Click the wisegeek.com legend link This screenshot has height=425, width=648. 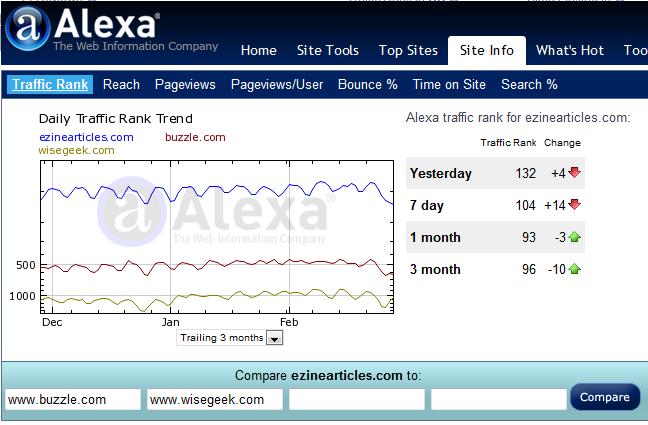pyautogui.click(x=76, y=150)
